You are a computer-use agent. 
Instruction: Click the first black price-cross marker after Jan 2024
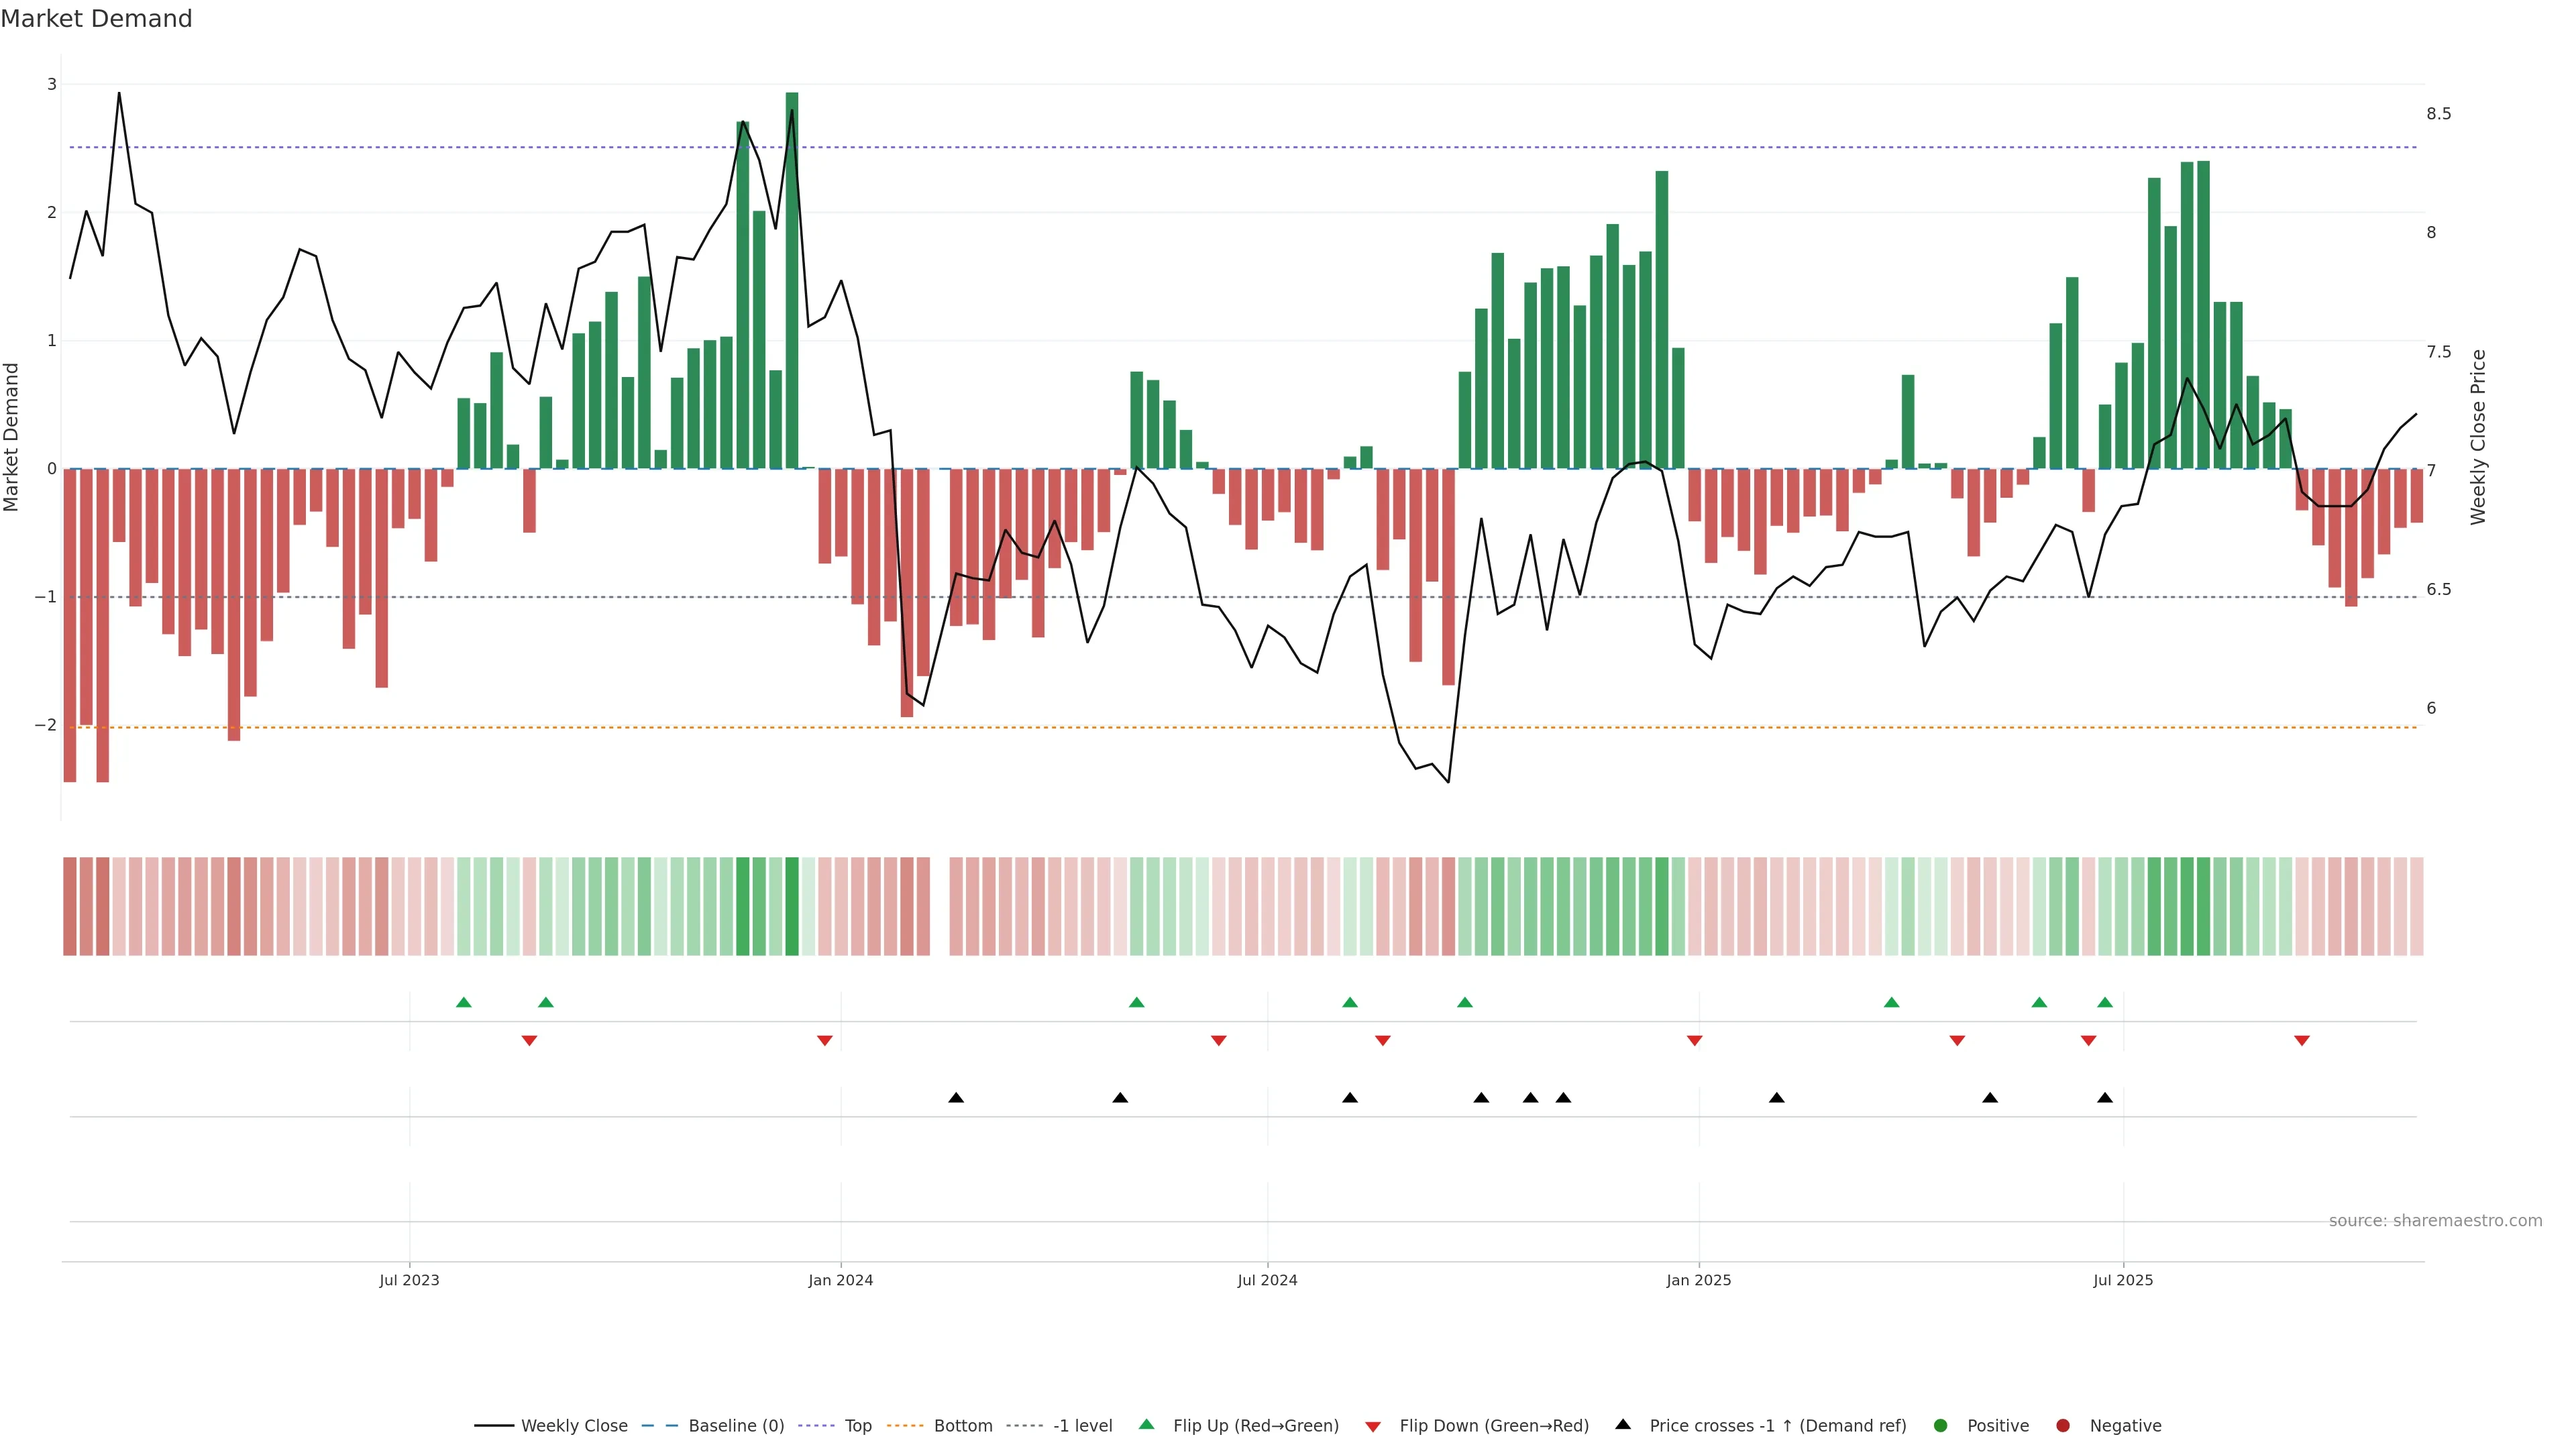click(956, 1098)
